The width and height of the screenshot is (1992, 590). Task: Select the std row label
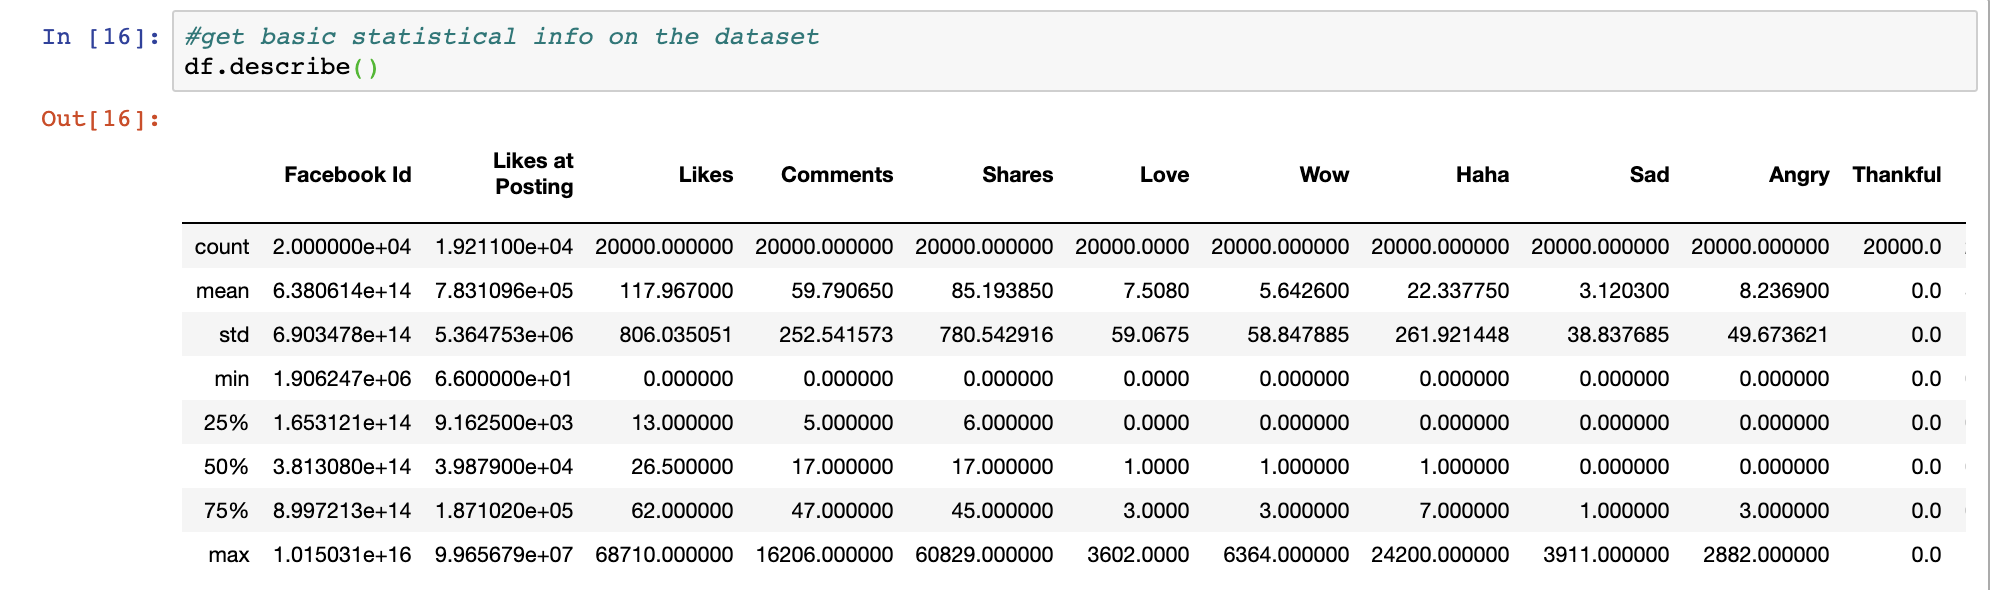pos(233,335)
